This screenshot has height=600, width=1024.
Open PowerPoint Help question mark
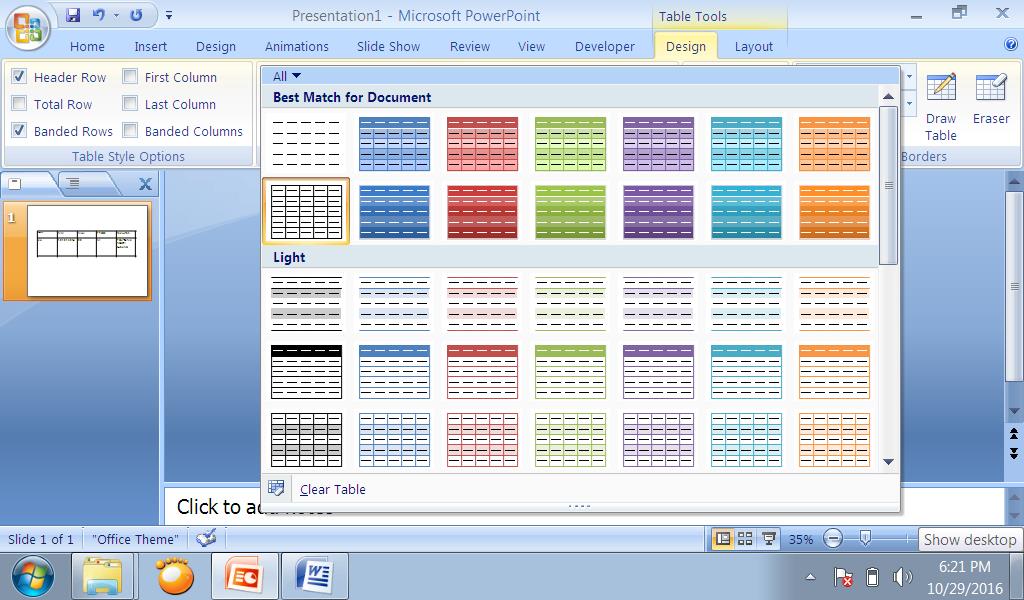click(1010, 45)
